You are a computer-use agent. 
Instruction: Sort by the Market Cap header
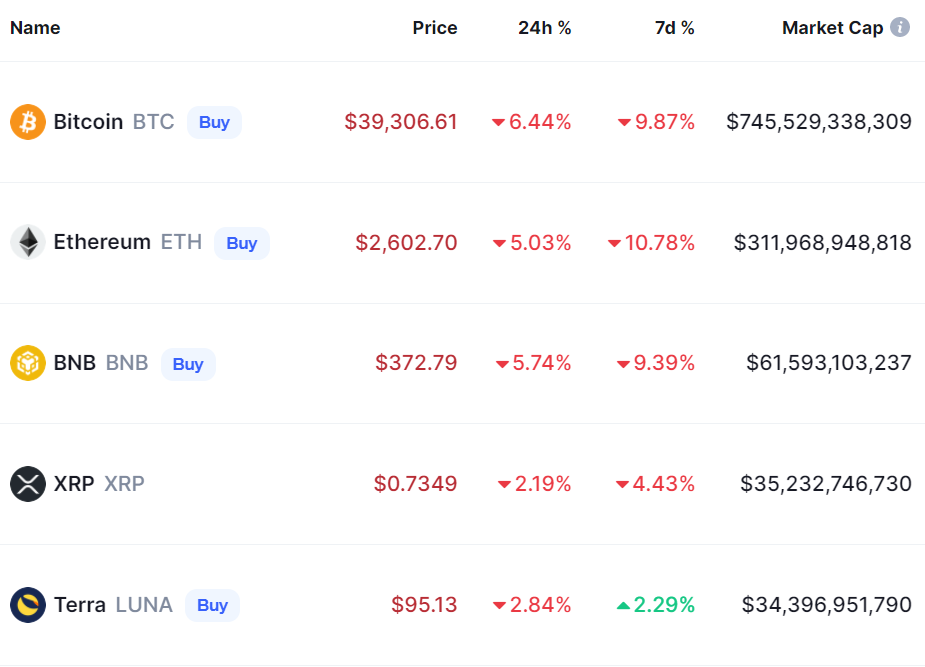[832, 28]
